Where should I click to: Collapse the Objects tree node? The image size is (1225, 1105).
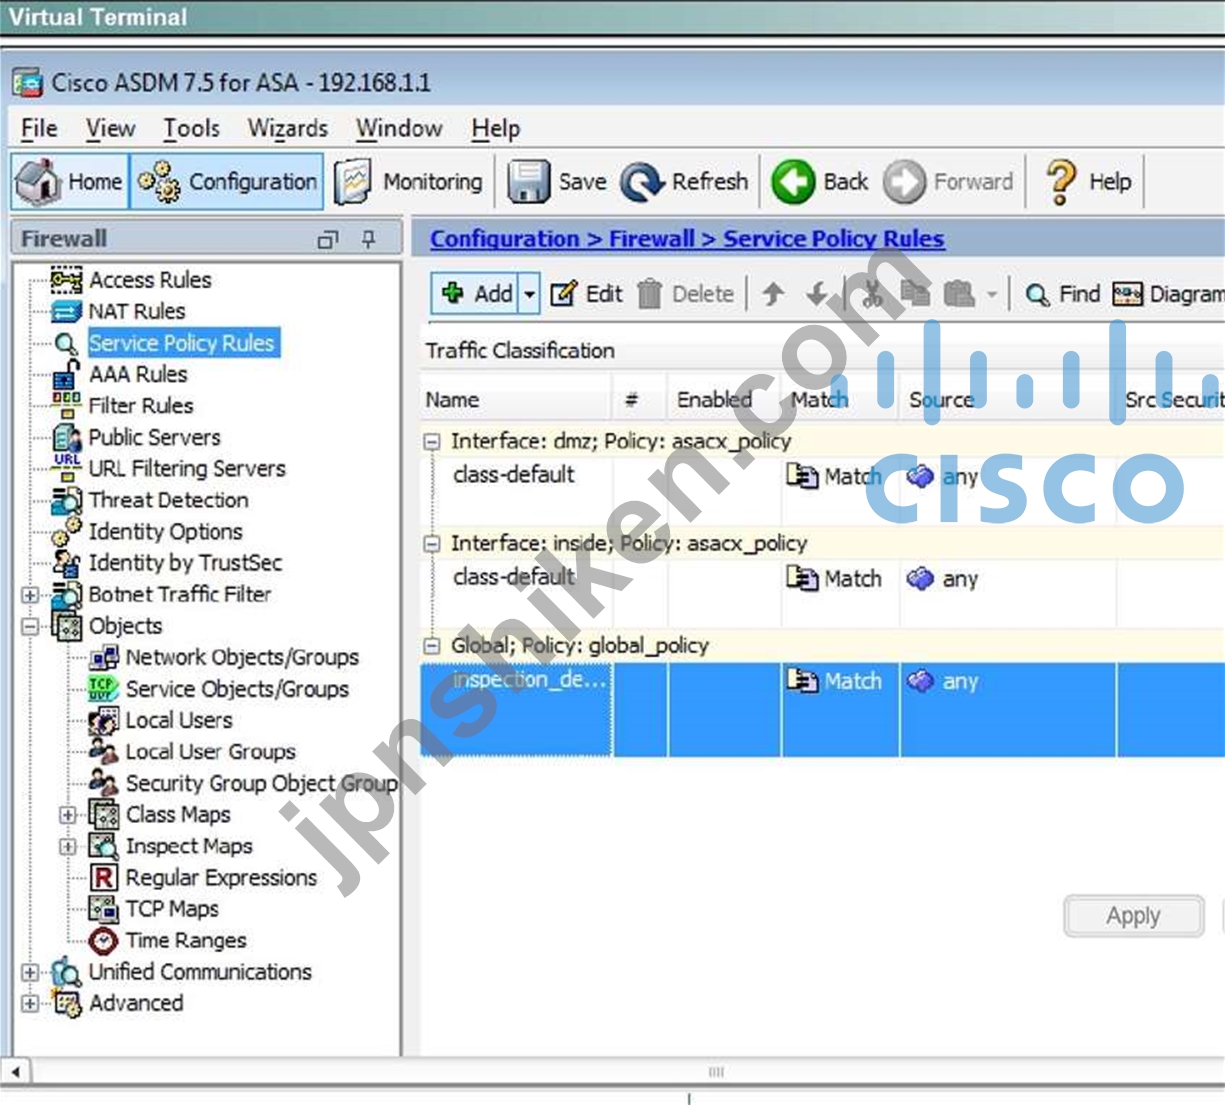(30, 627)
